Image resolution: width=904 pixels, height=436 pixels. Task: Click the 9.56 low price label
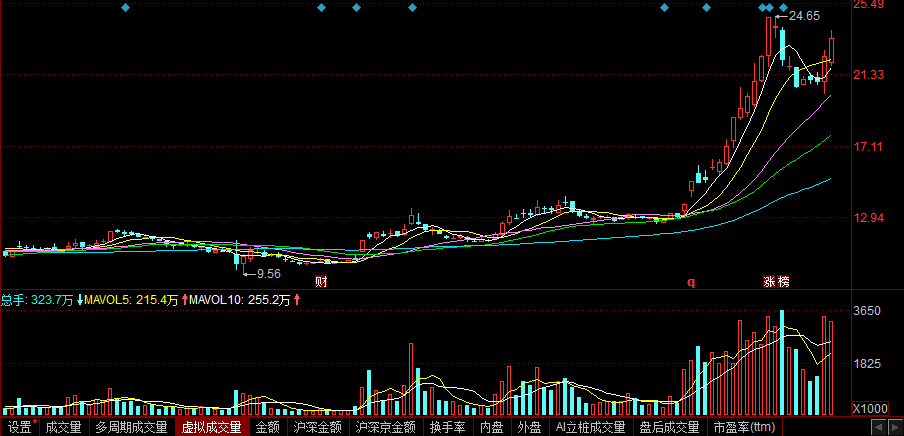(269, 274)
